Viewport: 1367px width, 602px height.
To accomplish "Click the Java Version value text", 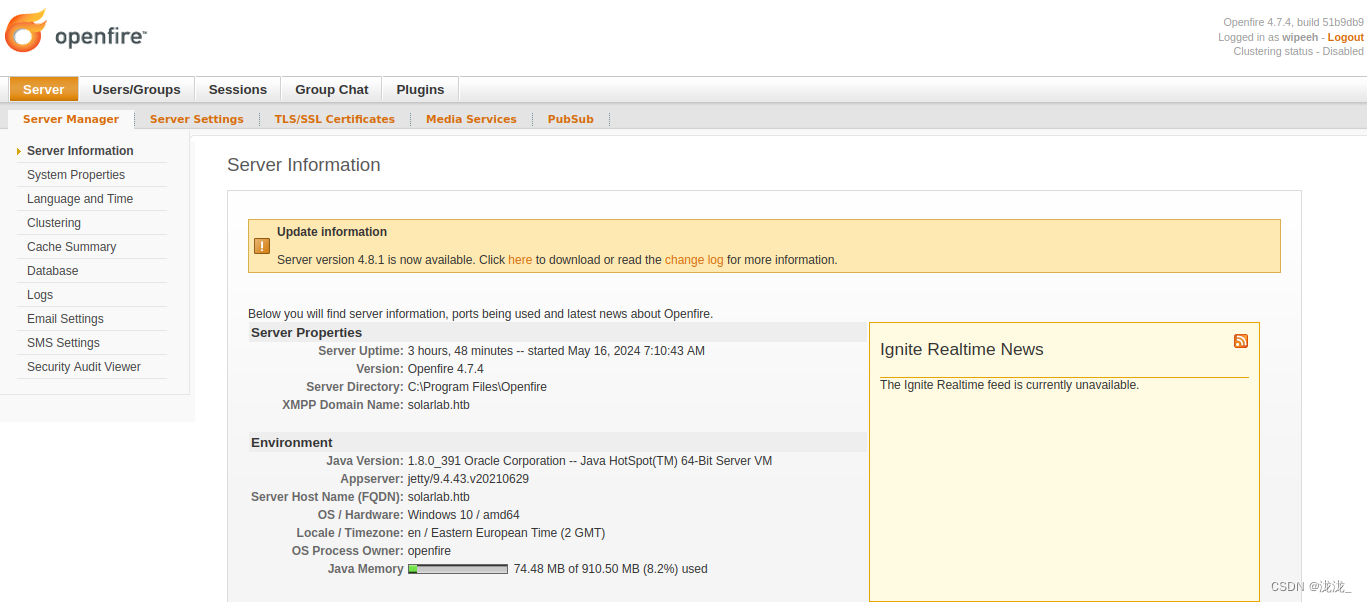I will [x=590, y=461].
